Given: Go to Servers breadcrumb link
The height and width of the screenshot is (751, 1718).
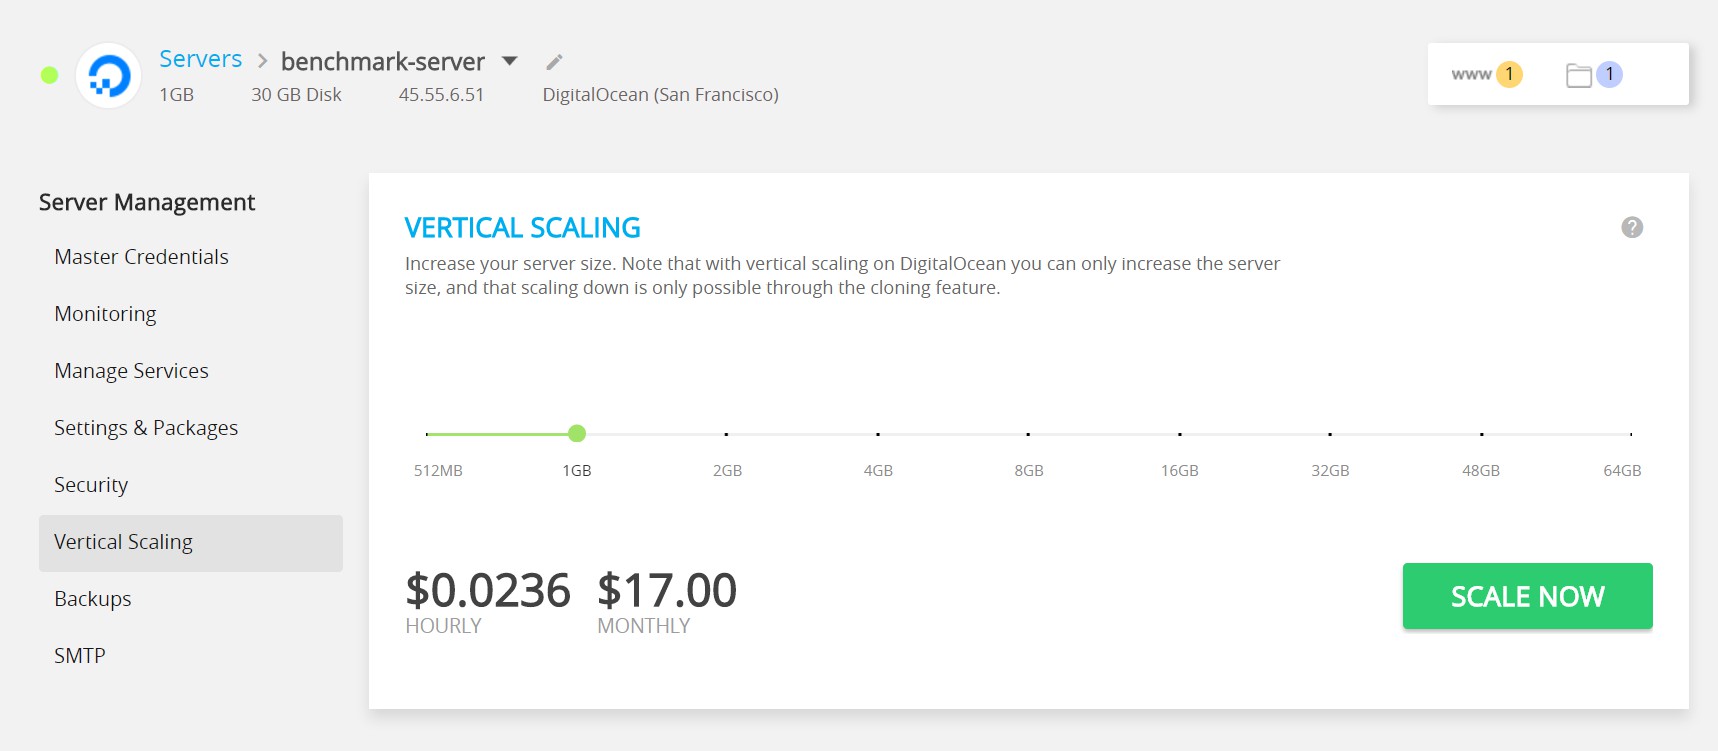Looking at the screenshot, I should click(x=200, y=59).
